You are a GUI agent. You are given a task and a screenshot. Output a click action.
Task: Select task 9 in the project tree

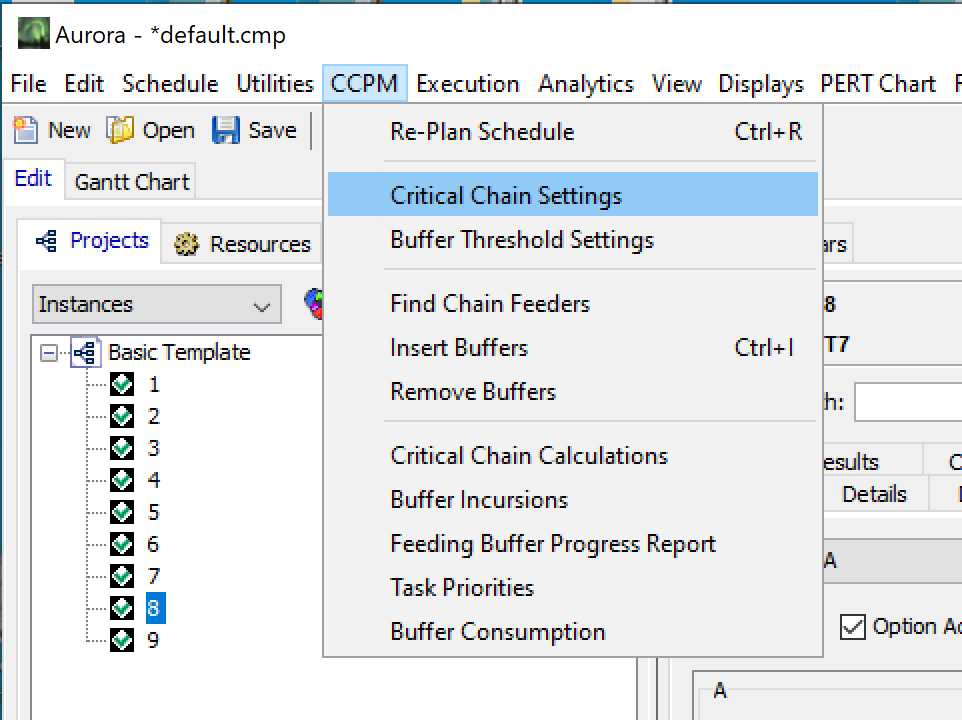(153, 640)
